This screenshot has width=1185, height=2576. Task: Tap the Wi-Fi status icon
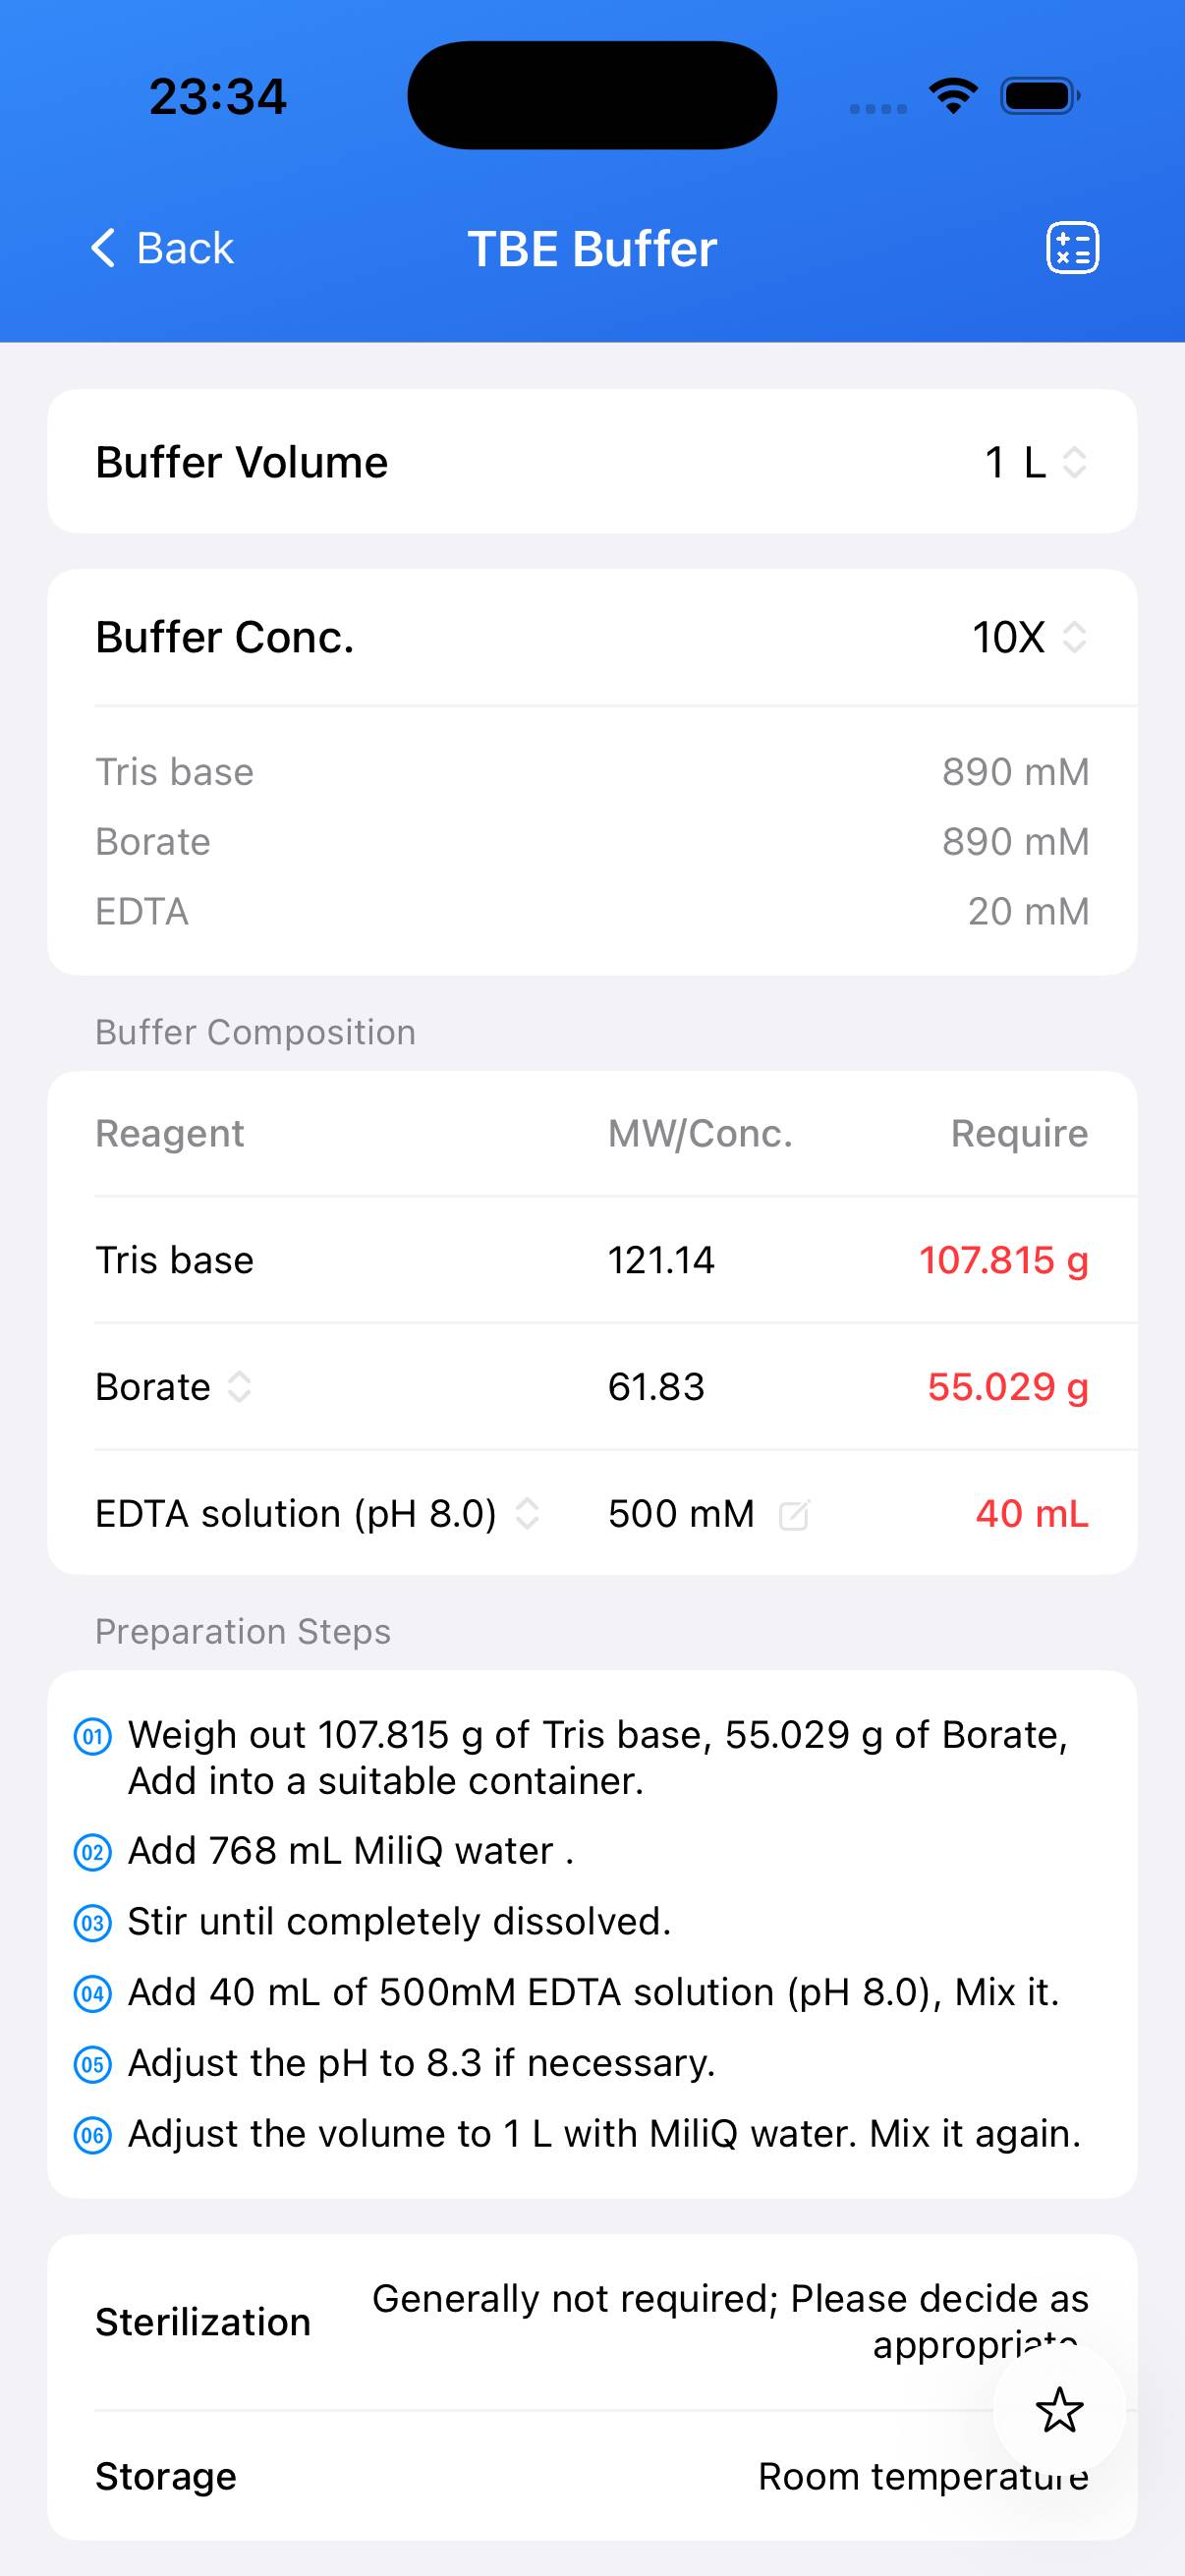(953, 96)
